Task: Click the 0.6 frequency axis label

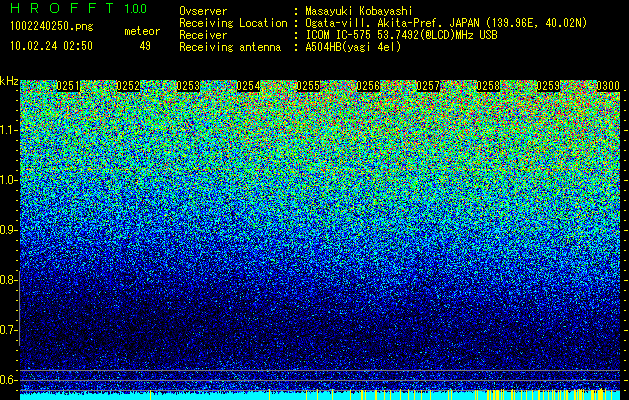Action: click(9, 380)
